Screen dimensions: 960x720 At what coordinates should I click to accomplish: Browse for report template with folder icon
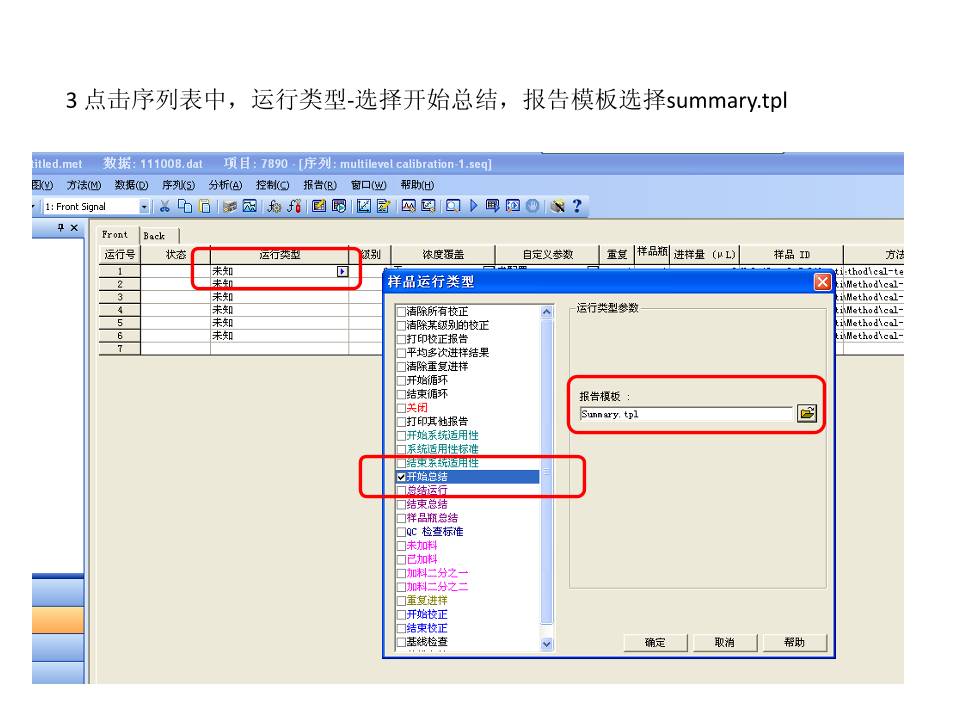[x=806, y=414]
